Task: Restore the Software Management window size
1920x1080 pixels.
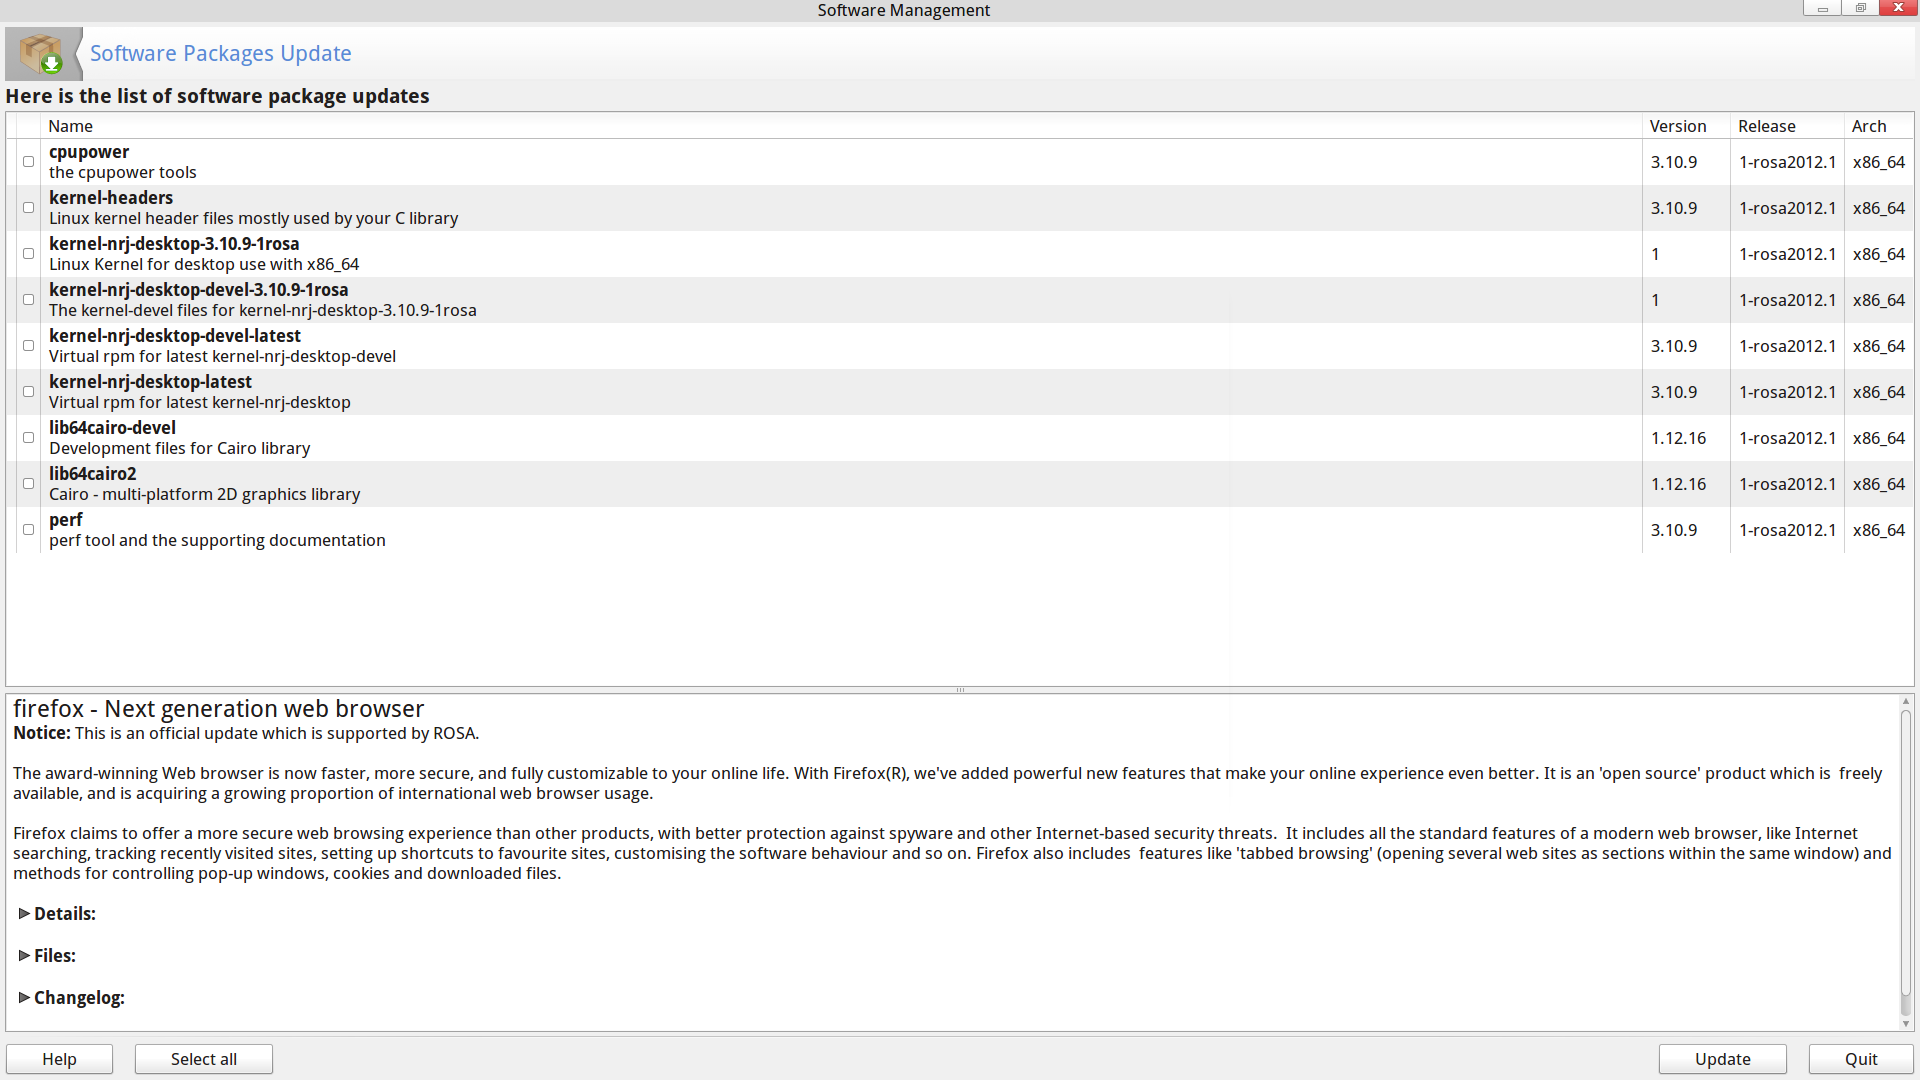Action: pos(1860,8)
